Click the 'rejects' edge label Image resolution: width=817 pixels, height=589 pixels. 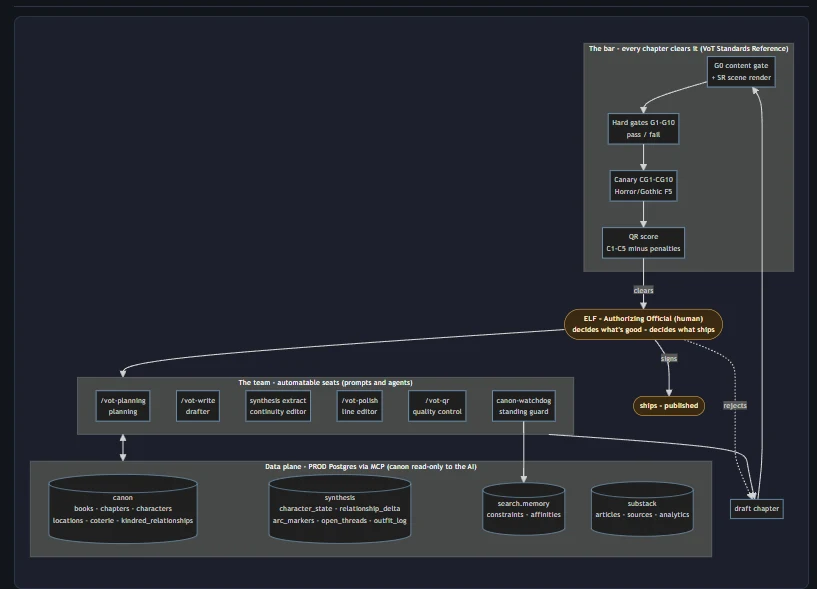(735, 406)
